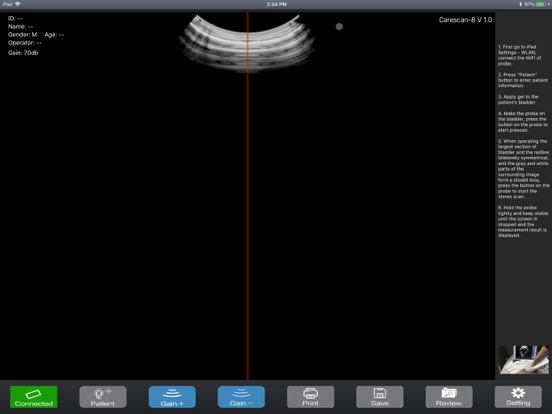Open the Review folder
552x414 pixels.
point(449,397)
